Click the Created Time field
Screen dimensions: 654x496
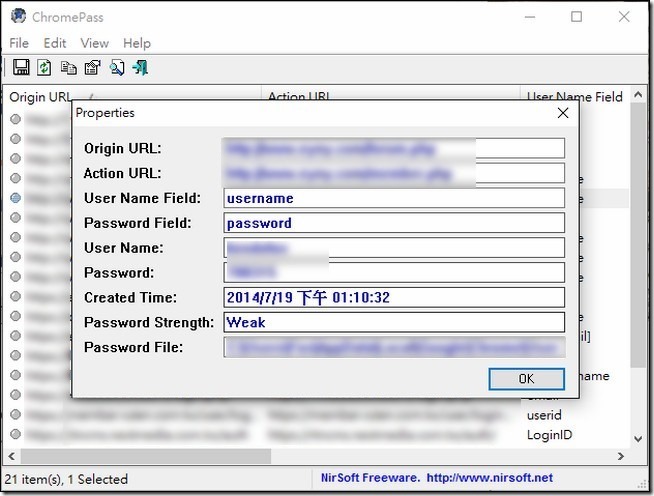[394, 297]
